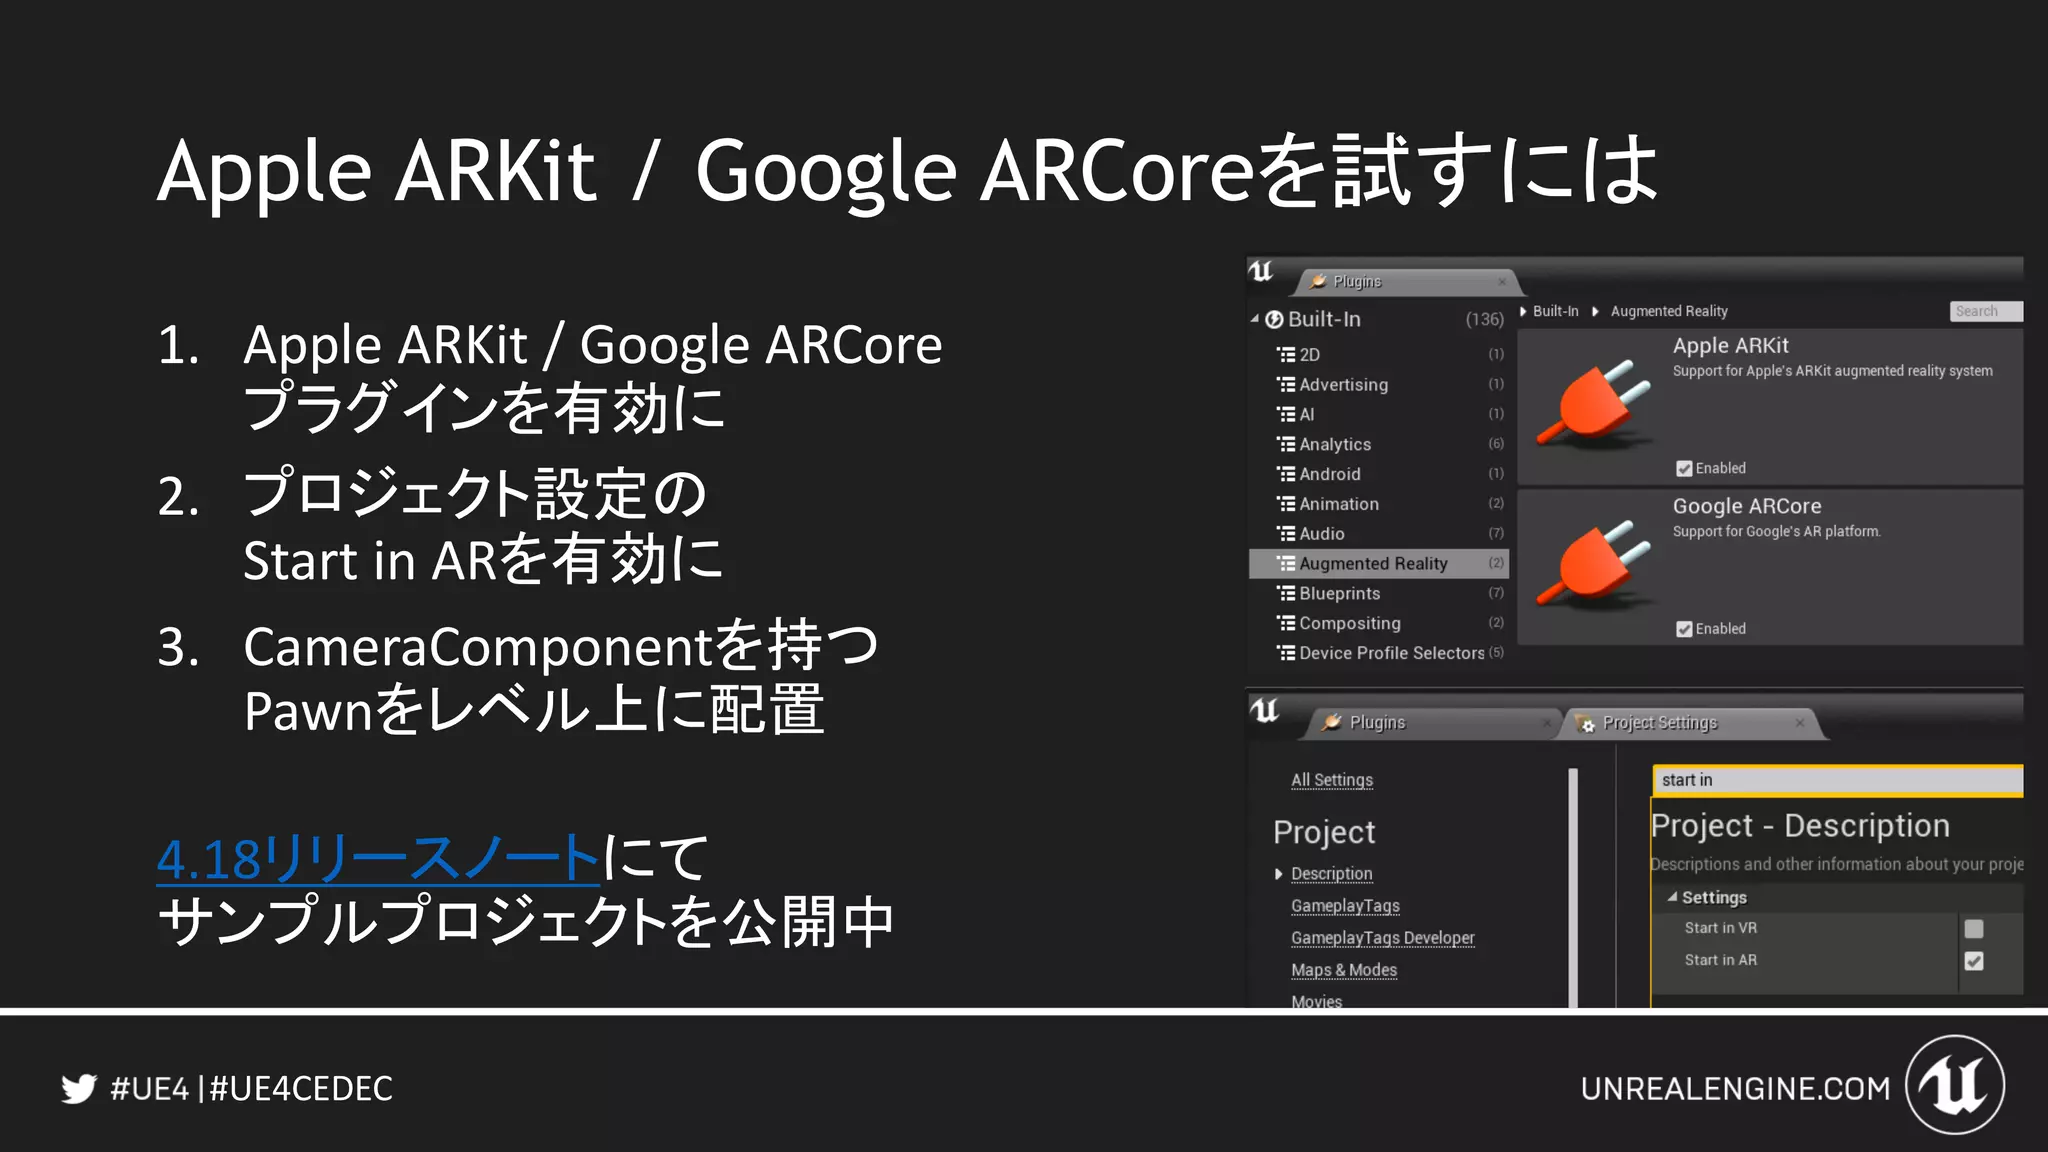Switch to the Project Settings tab

tap(1692, 723)
